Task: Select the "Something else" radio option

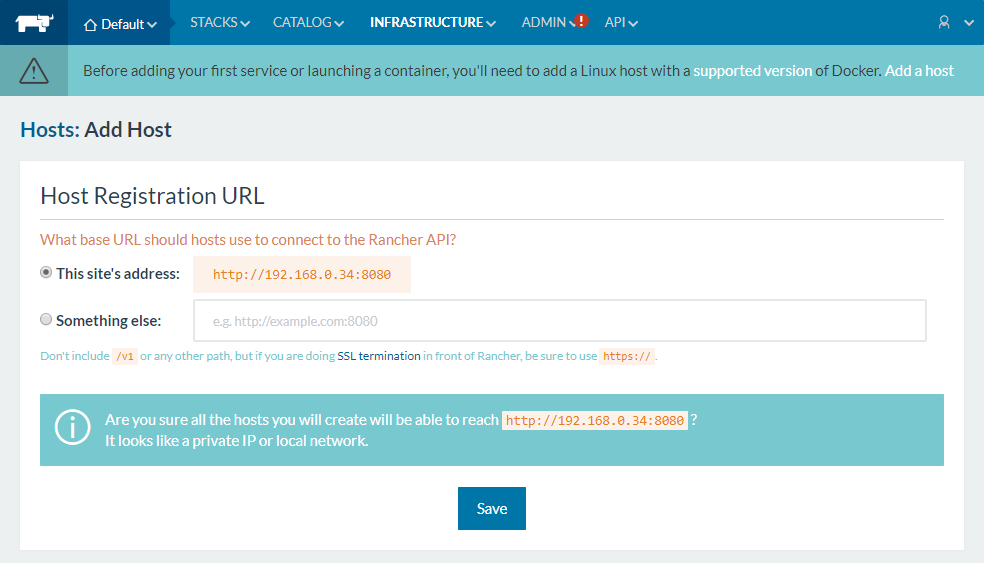Action: tap(46, 320)
